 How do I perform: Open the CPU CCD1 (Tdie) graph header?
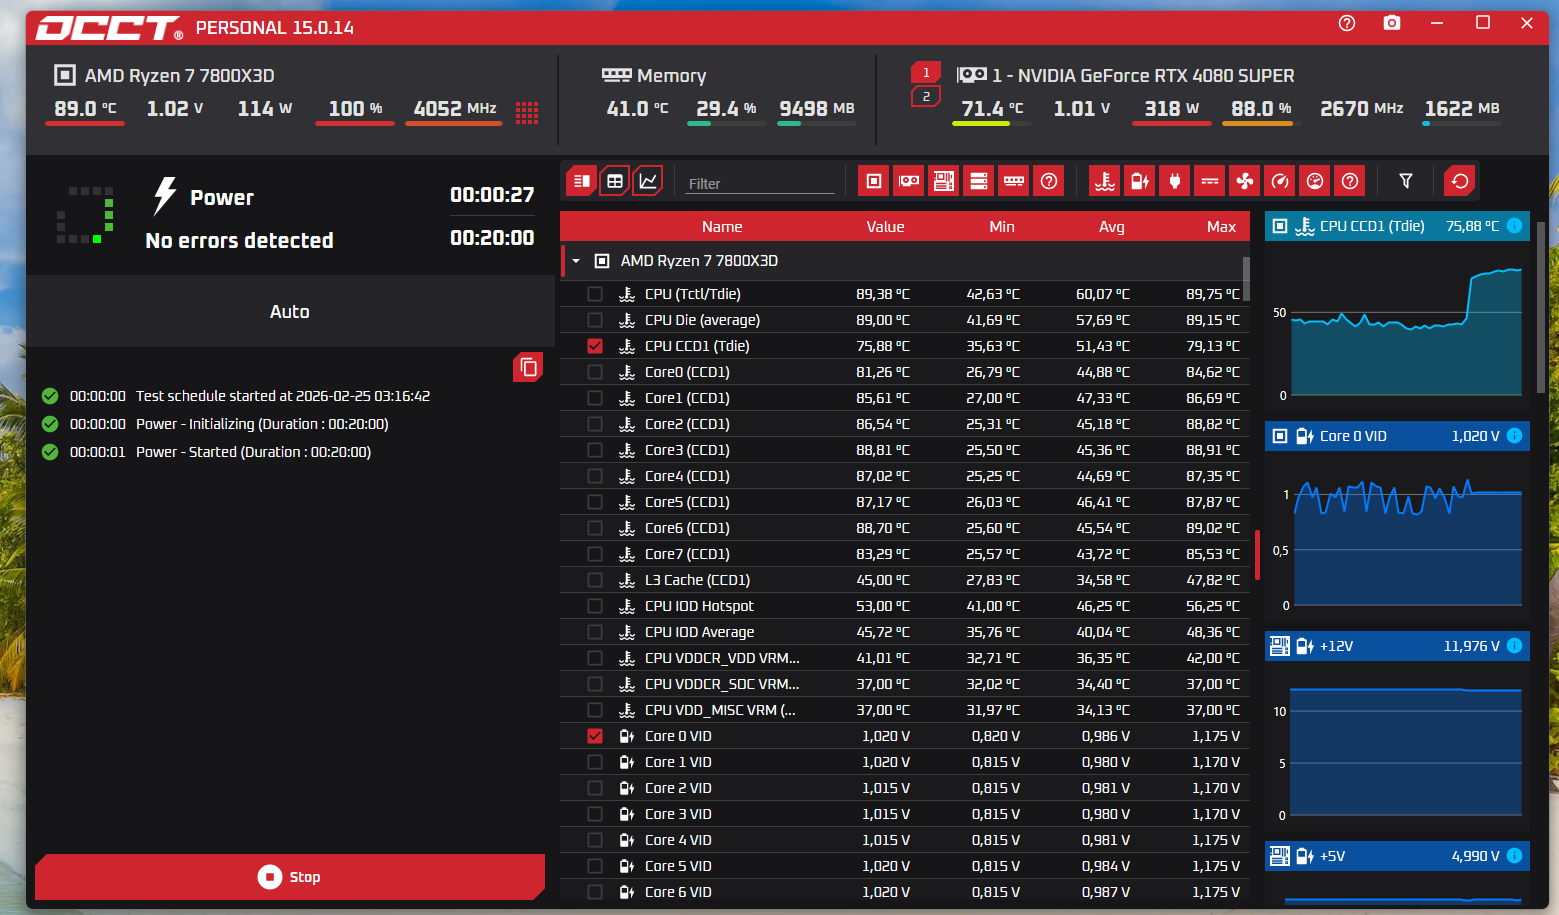tap(1397, 226)
